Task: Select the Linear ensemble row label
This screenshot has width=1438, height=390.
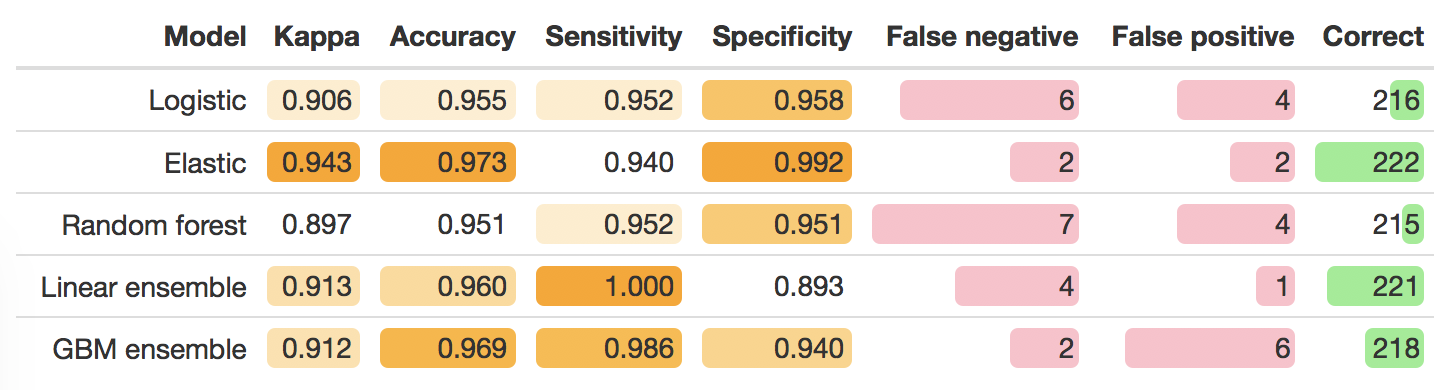Action: click(x=144, y=287)
